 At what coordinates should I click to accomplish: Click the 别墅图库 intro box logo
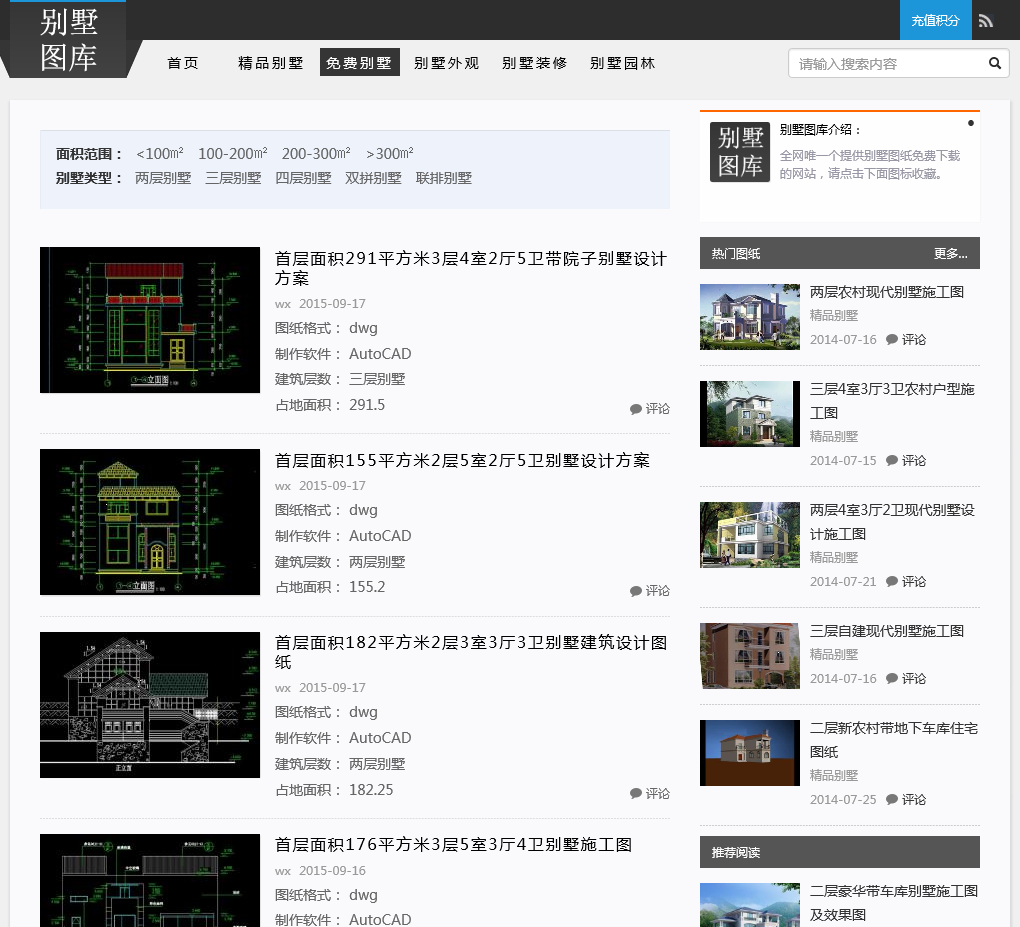[740, 152]
